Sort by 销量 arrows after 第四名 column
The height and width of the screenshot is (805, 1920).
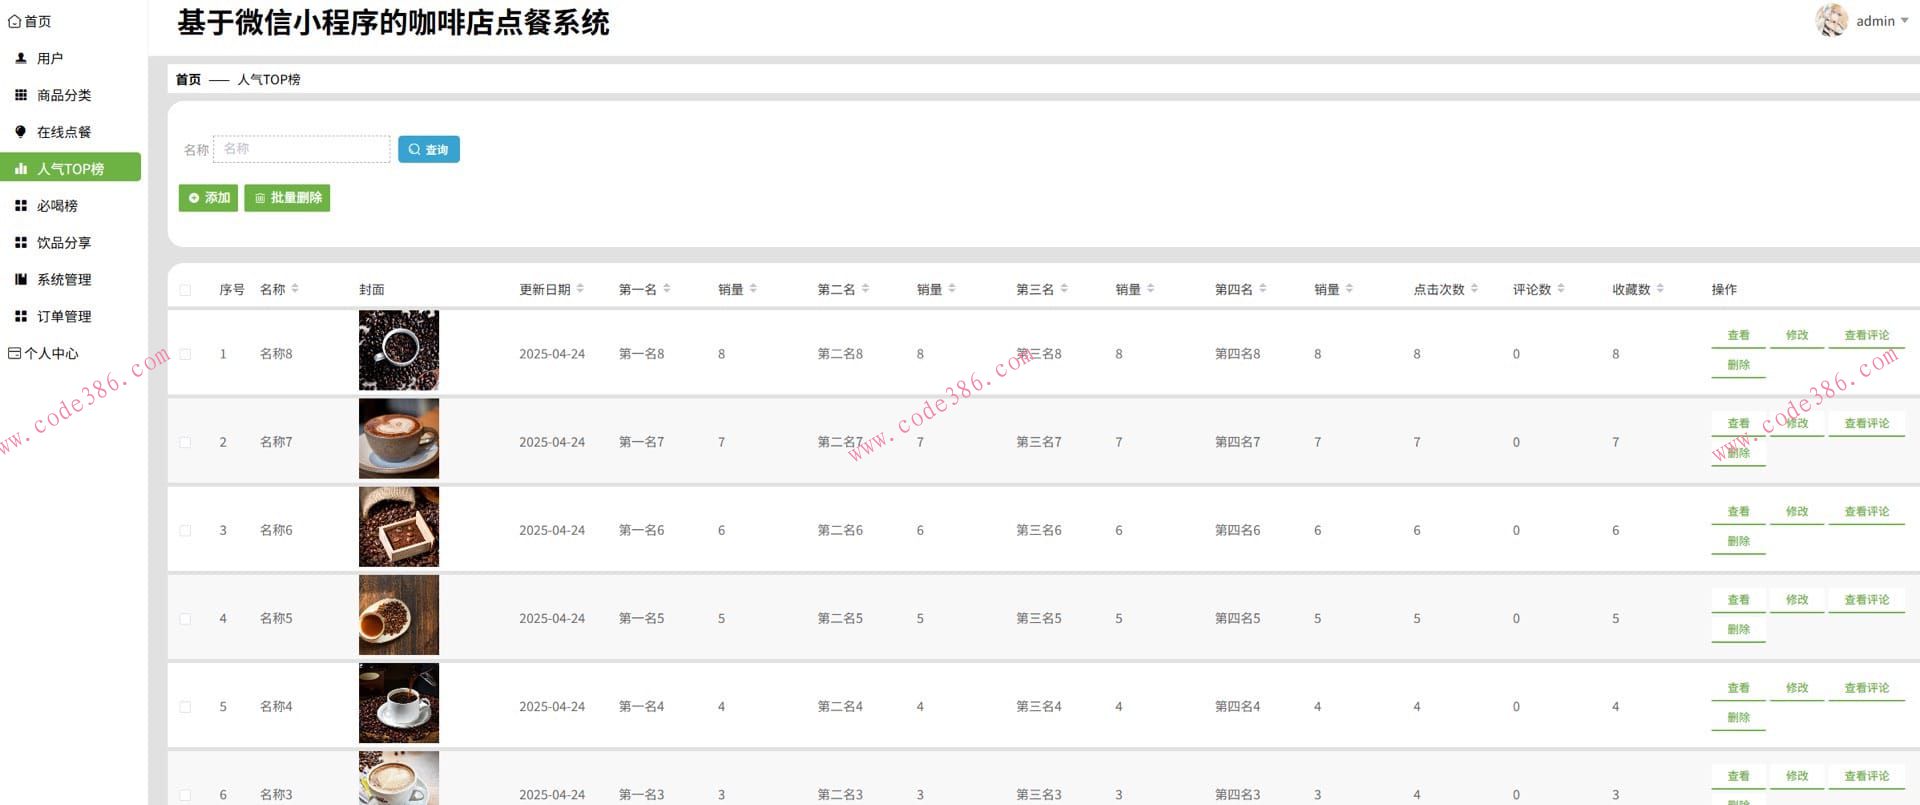point(1349,289)
